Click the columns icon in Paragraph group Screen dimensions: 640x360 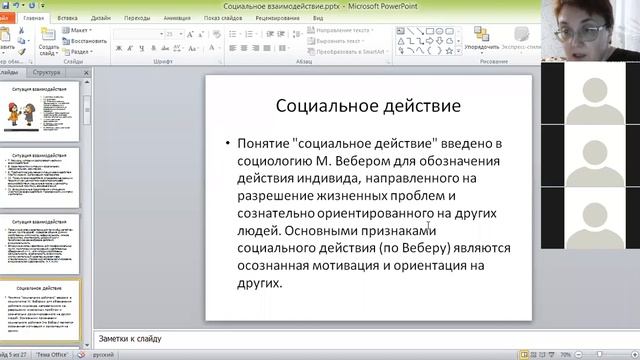point(283,48)
